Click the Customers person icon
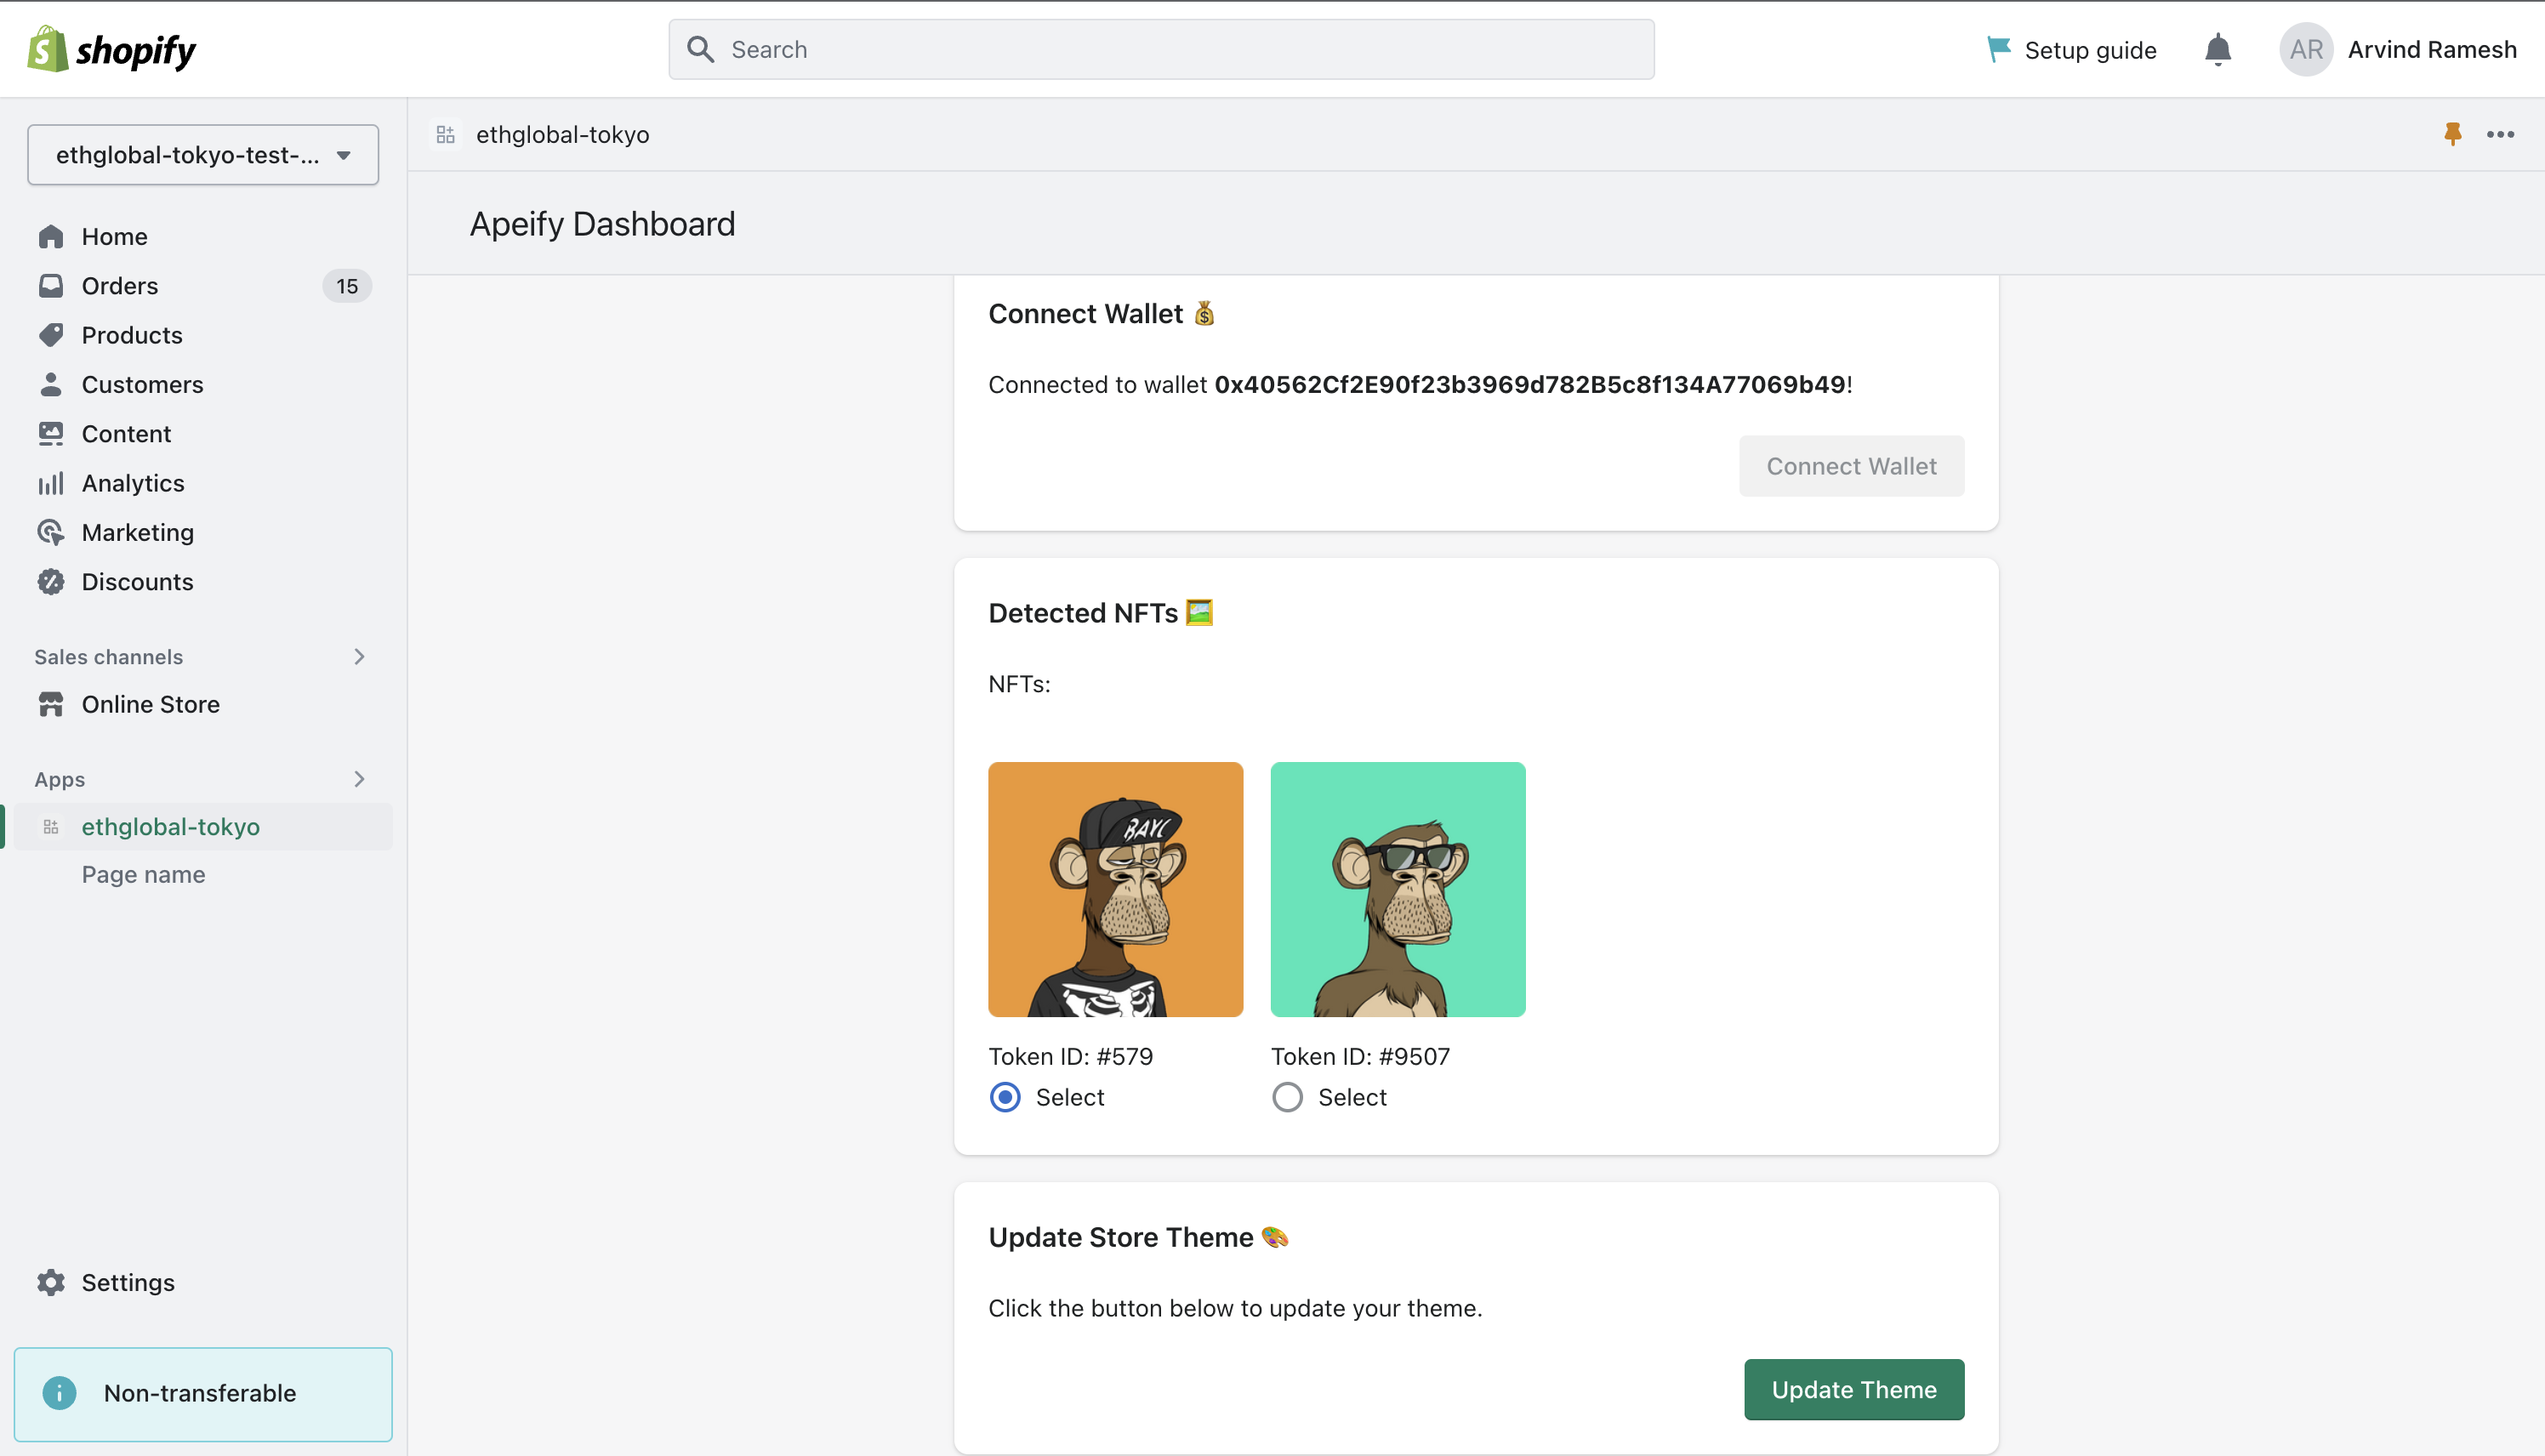Viewport: 2545px width, 1456px height. click(51, 384)
